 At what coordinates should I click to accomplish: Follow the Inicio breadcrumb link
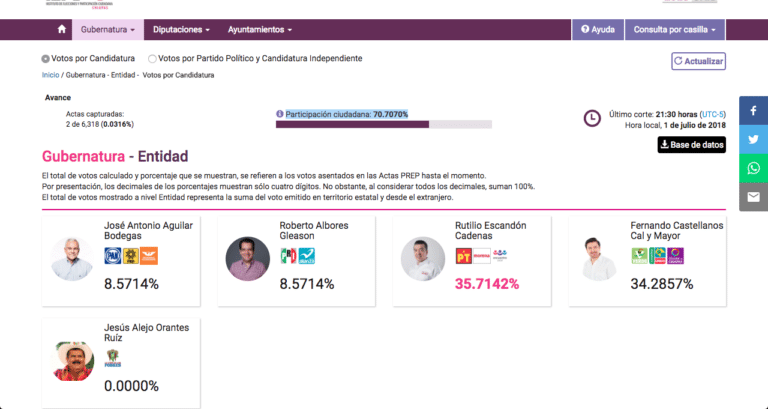(50, 75)
